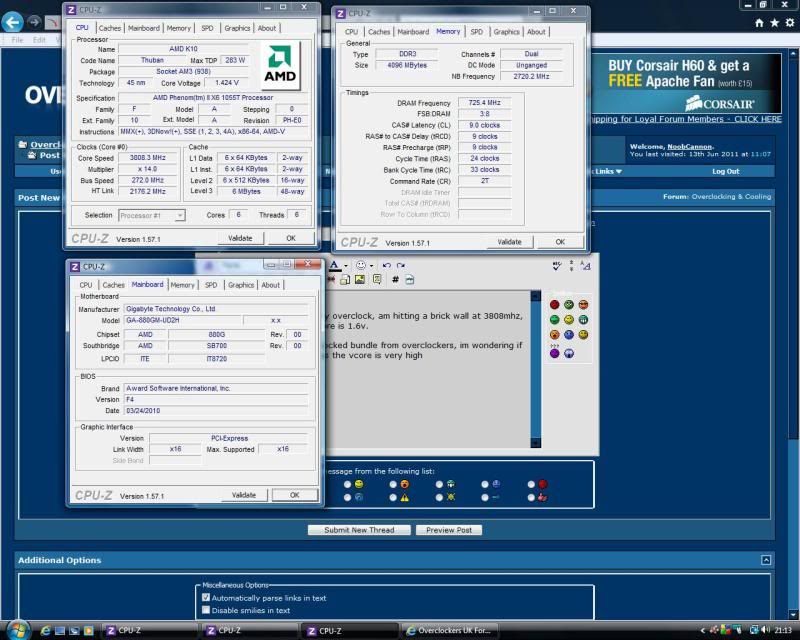This screenshot has height=640, width=800.
Task: Click Validate in CPU-Z CPU window
Action: point(240,238)
